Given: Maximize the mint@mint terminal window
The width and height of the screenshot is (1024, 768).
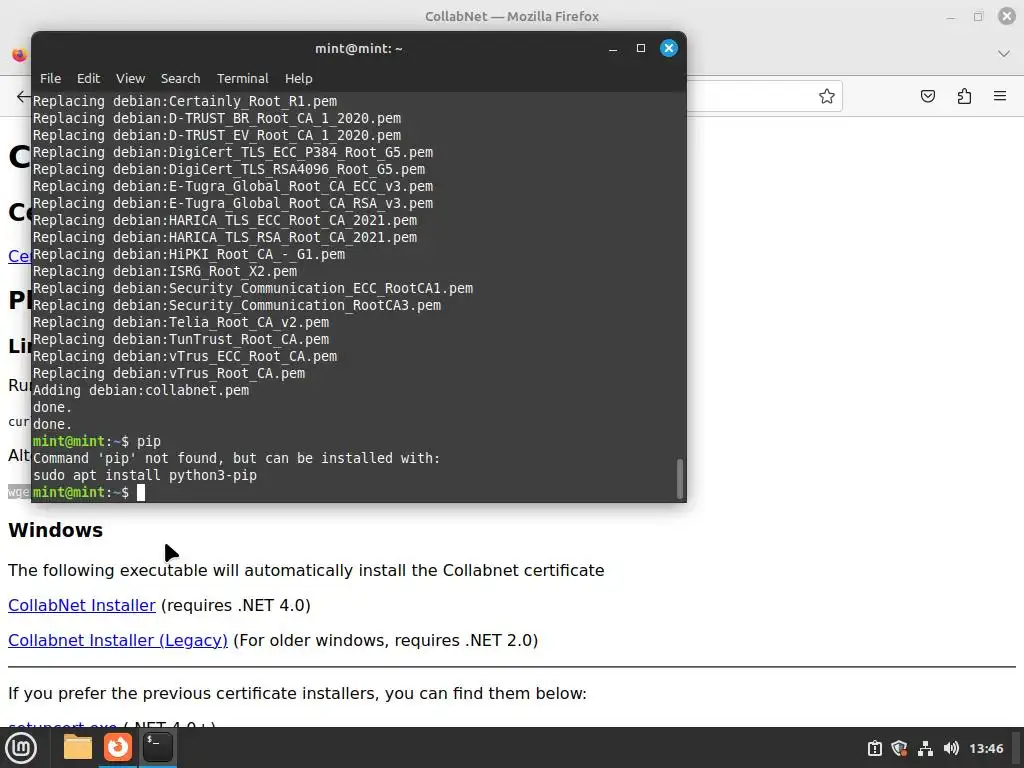Looking at the screenshot, I should click(641, 48).
